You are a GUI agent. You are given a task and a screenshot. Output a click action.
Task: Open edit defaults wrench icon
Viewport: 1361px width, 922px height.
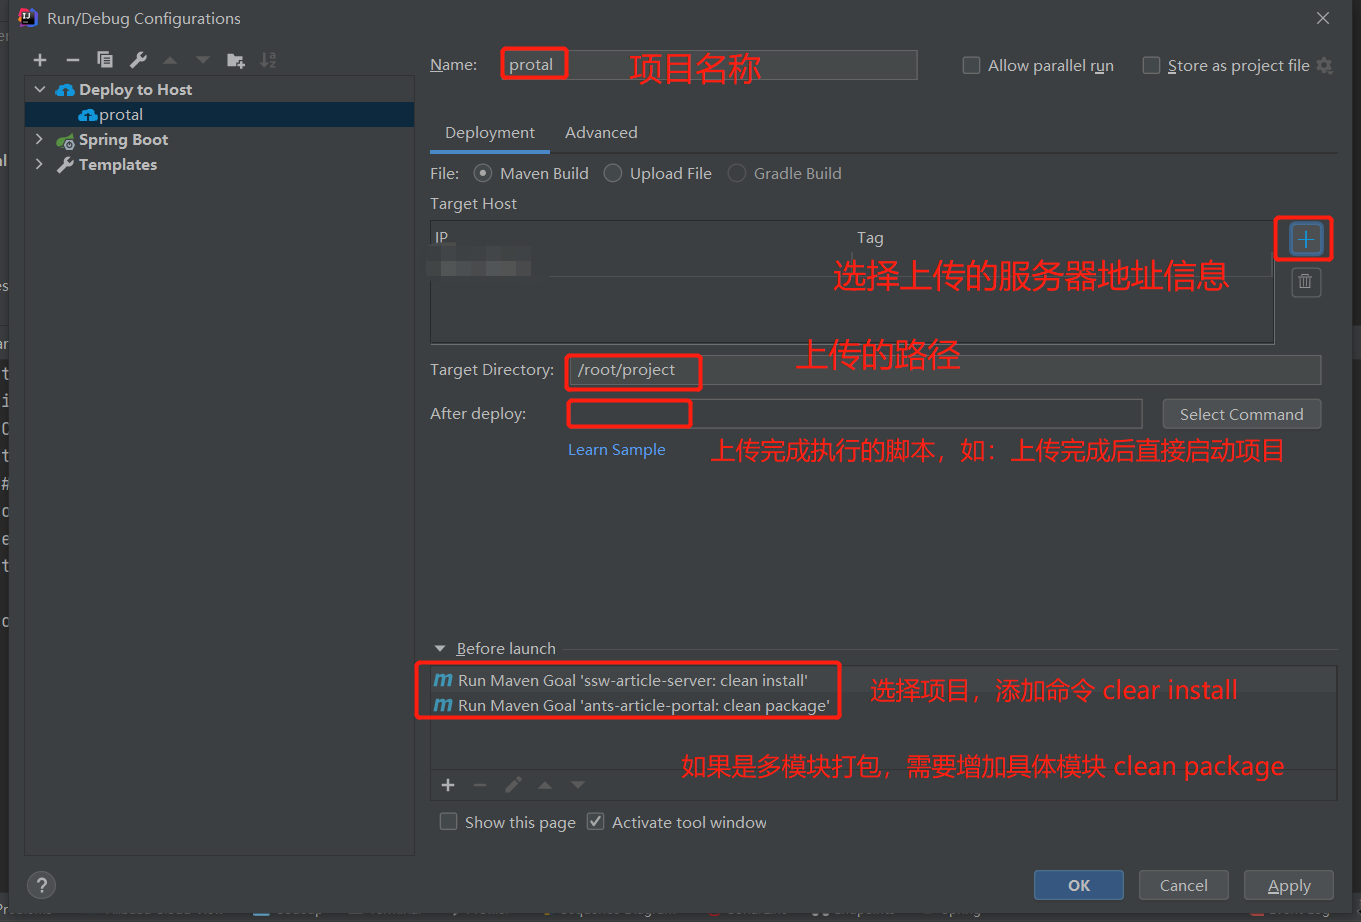[x=138, y=60]
